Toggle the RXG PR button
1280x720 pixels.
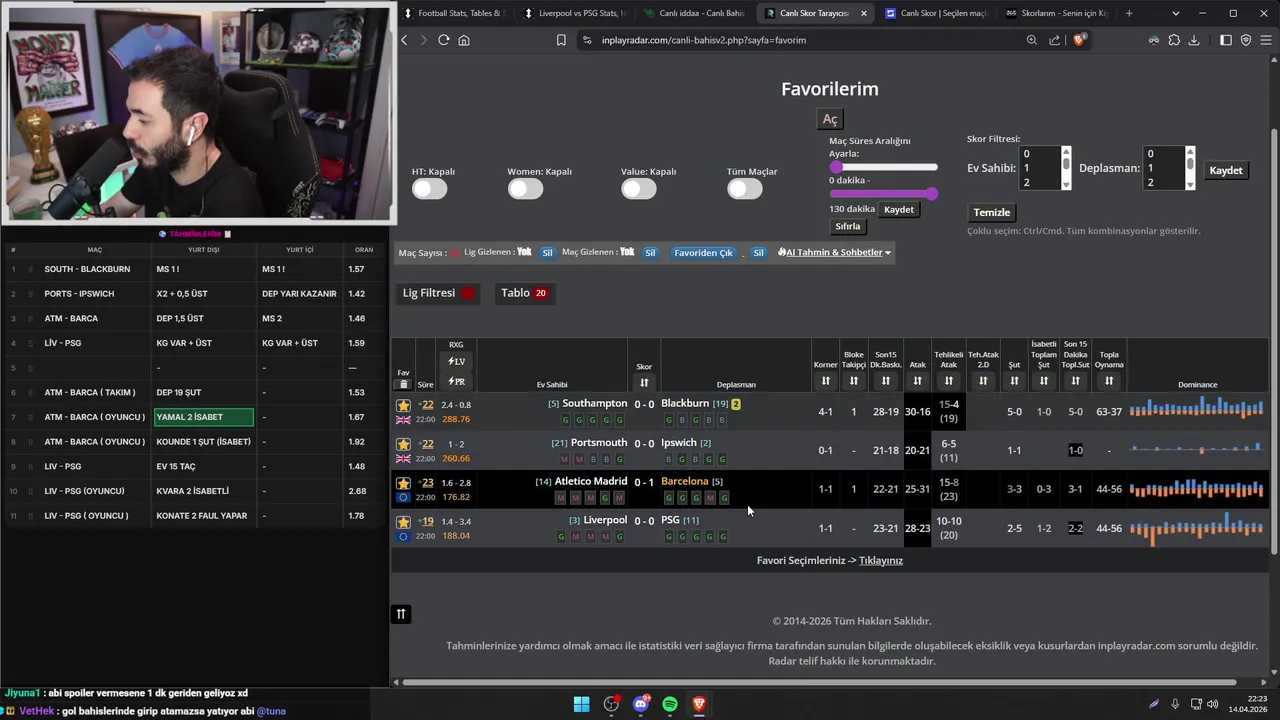tap(456, 382)
